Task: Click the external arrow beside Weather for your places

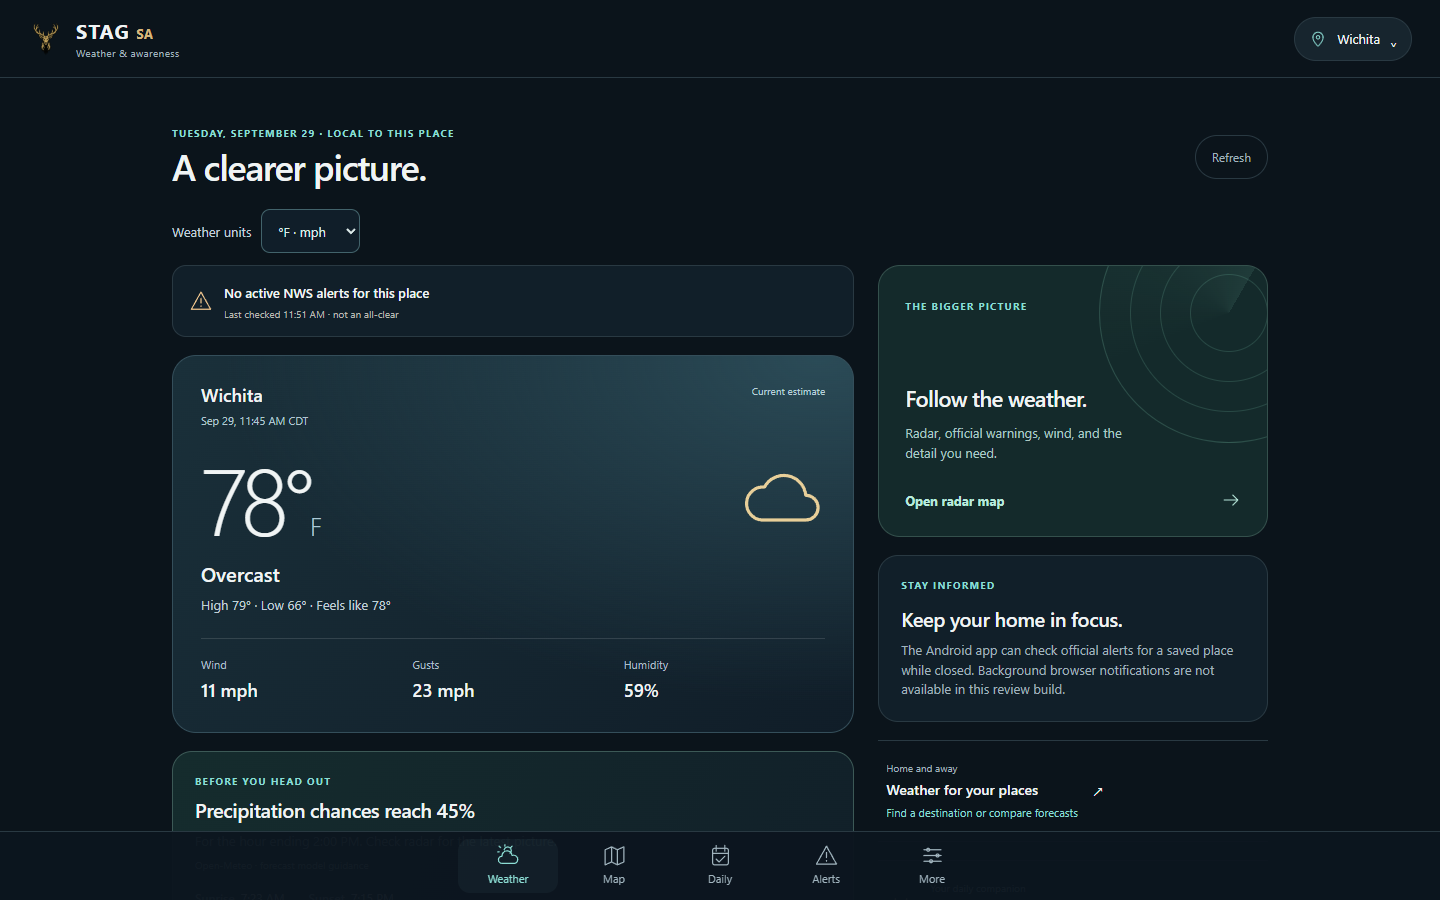Action: (x=1098, y=791)
